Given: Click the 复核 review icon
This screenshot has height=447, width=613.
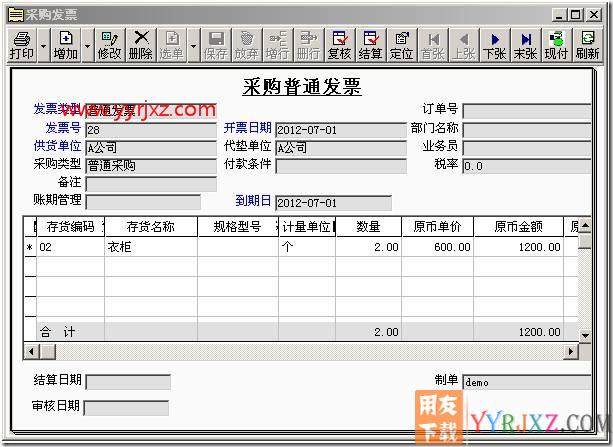Looking at the screenshot, I should tap(339, 45).
